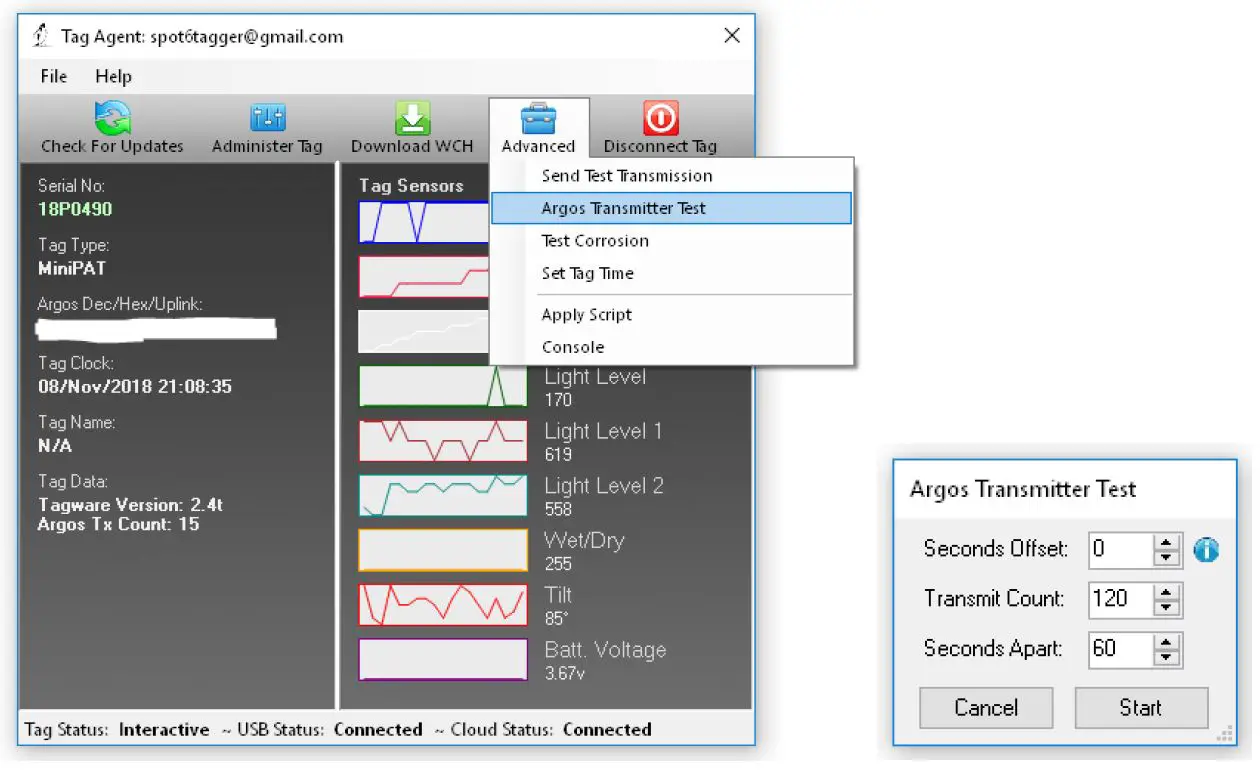Click the Light Level 1 graph
Screen dimensions: 1260x773
tap(443, 441)
